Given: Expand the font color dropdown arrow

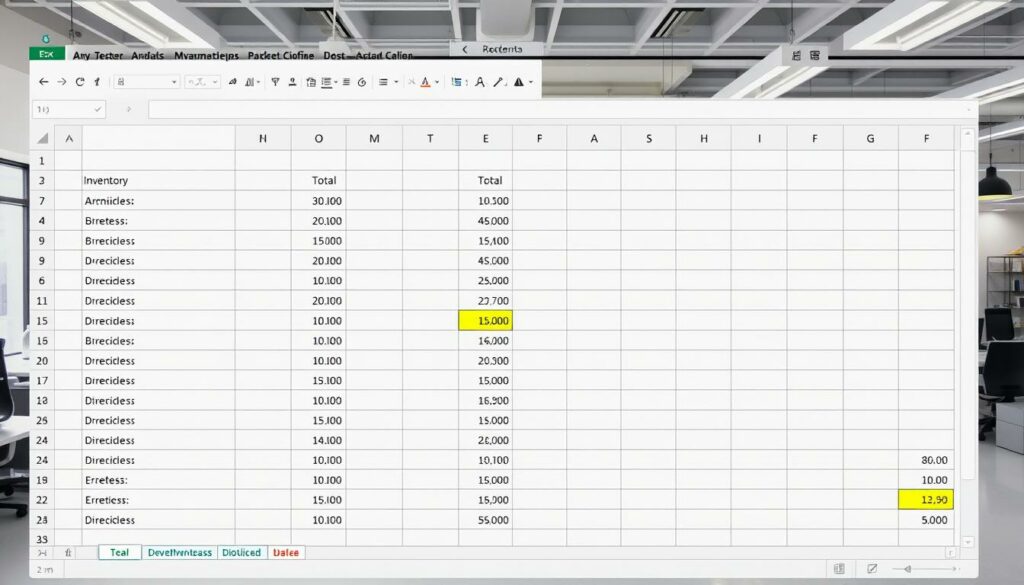Looking at the screenshot, I should pyautogui.click(x=437, y=82).
